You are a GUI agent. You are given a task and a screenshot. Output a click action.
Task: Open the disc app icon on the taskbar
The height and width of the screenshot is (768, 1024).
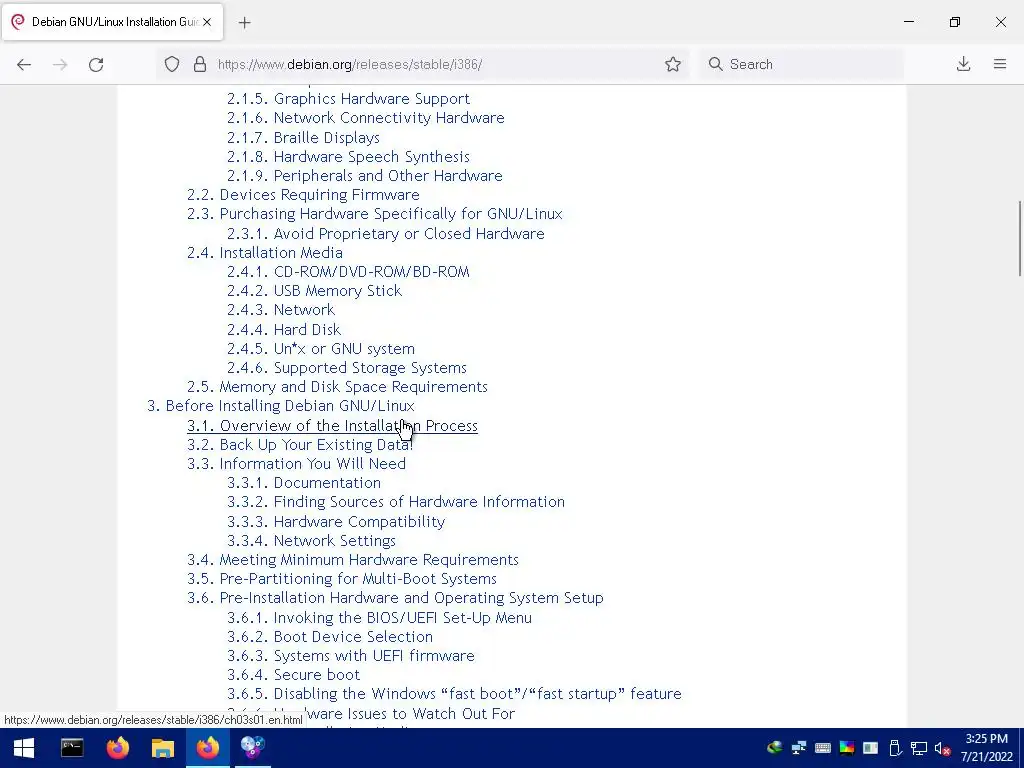click(253, 748)
